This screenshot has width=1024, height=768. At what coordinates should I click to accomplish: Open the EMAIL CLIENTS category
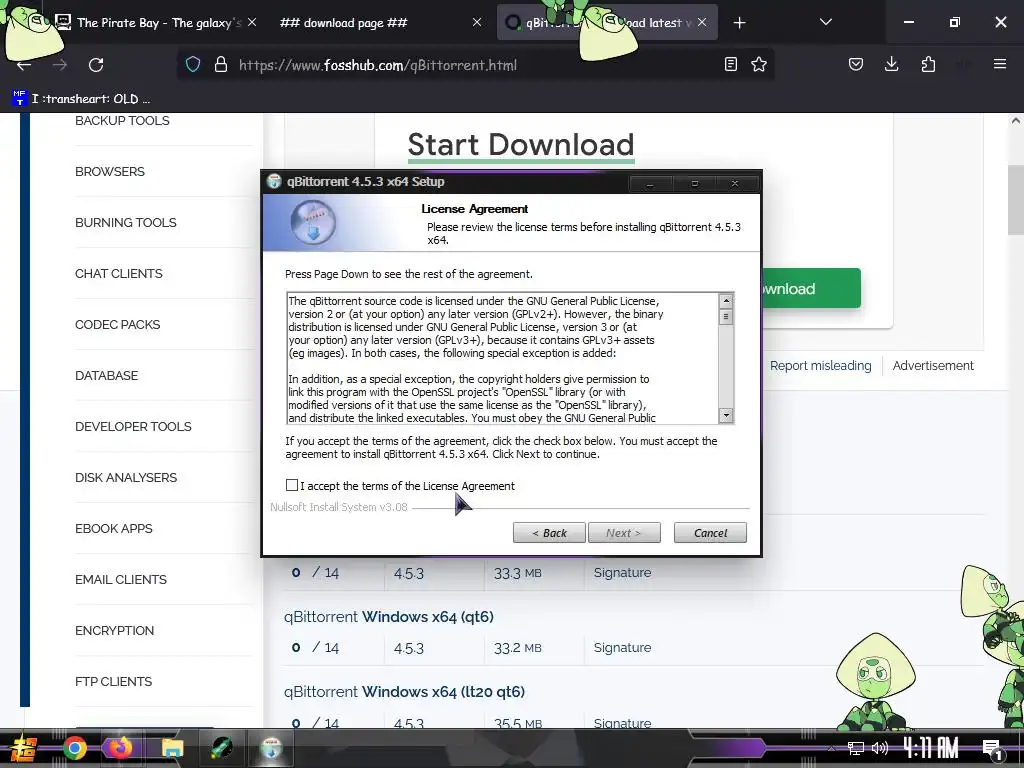click(121, 579)
